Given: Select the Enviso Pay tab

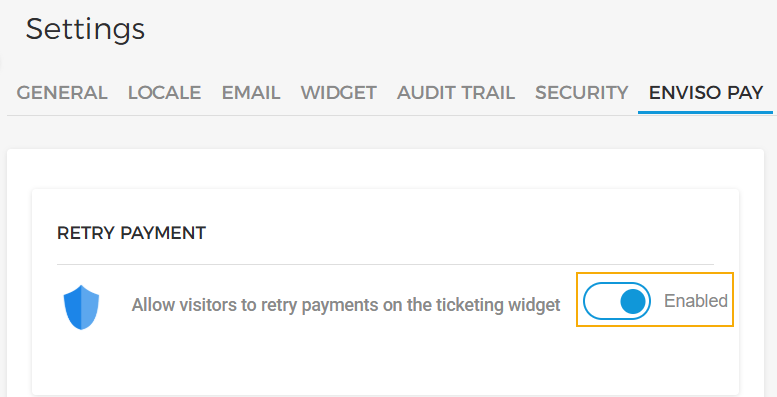Looking at the screenshot, I should click(706, 93).
